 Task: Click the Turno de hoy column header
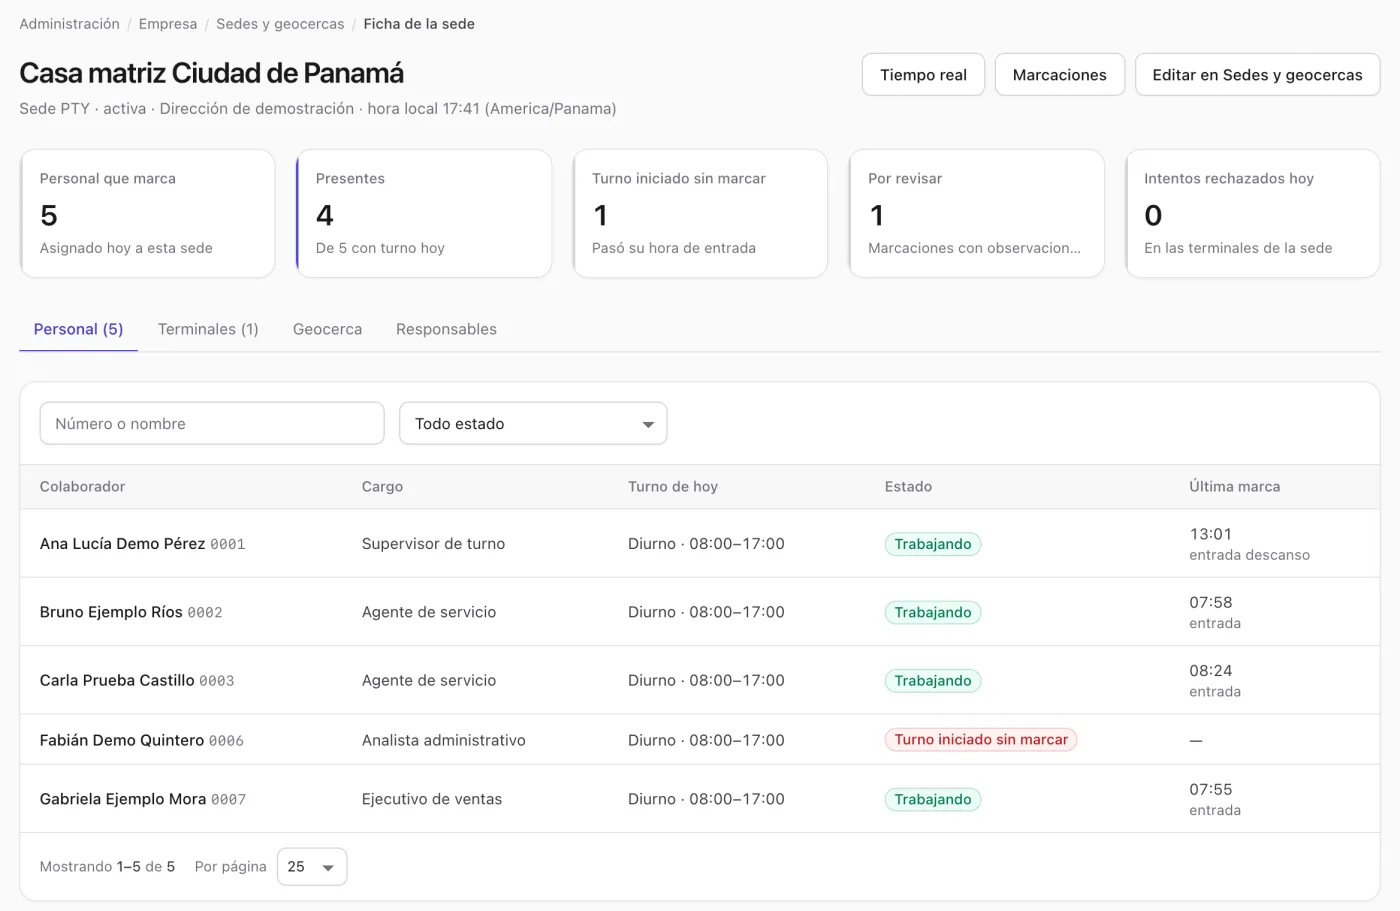click(673, 487)
